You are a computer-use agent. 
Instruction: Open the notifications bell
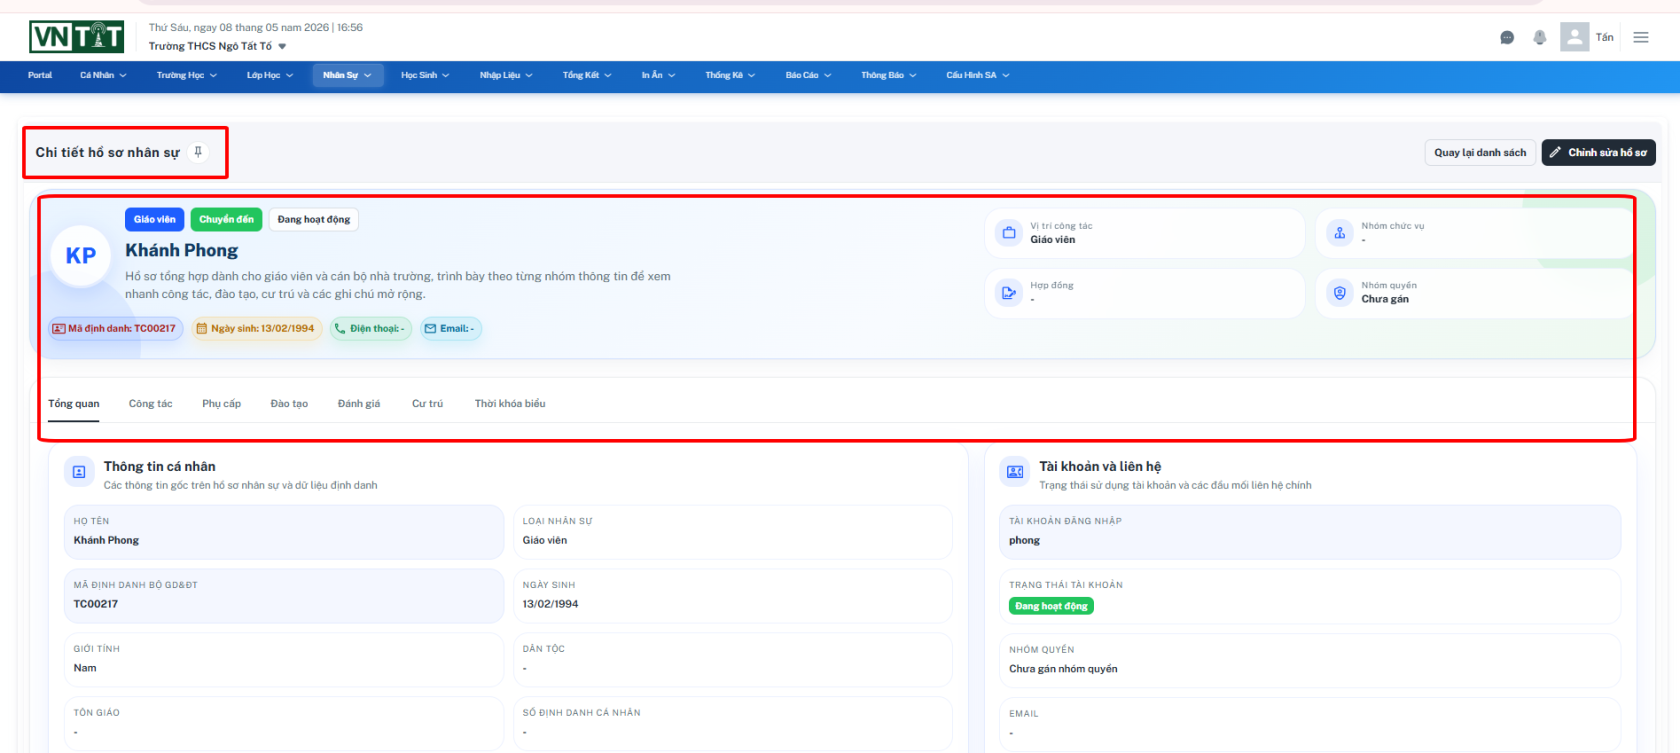1540,37
